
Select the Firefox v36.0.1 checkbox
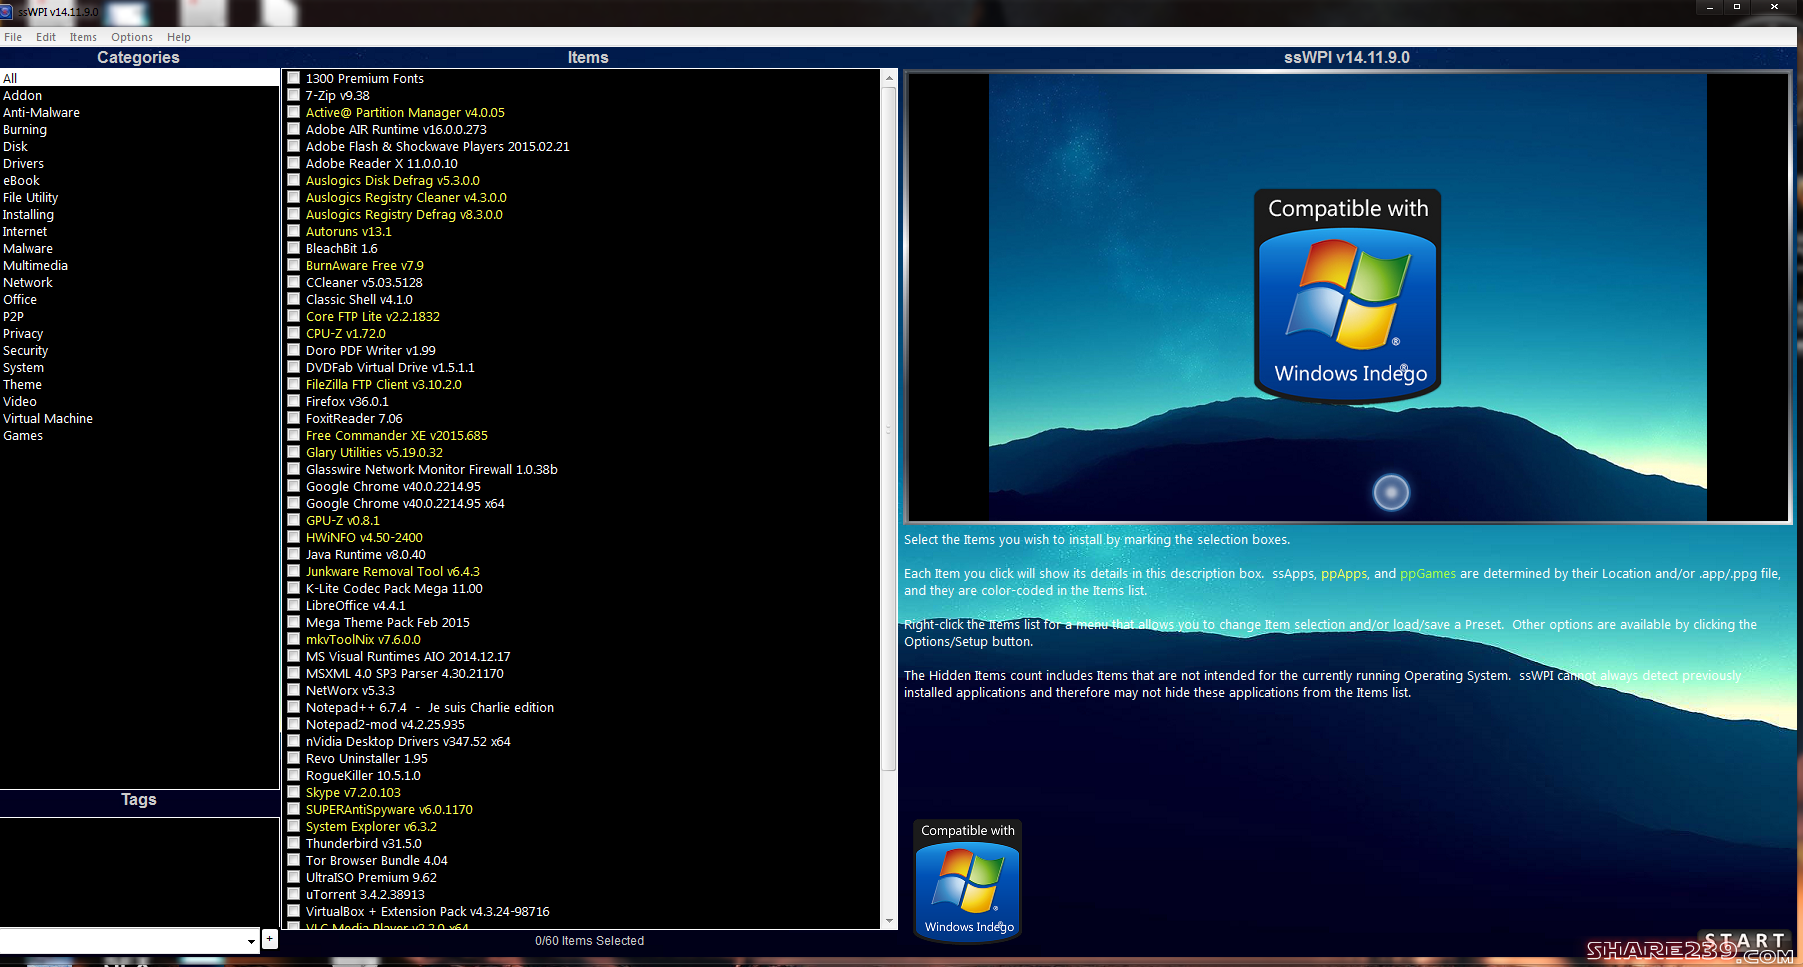(294, 401)
